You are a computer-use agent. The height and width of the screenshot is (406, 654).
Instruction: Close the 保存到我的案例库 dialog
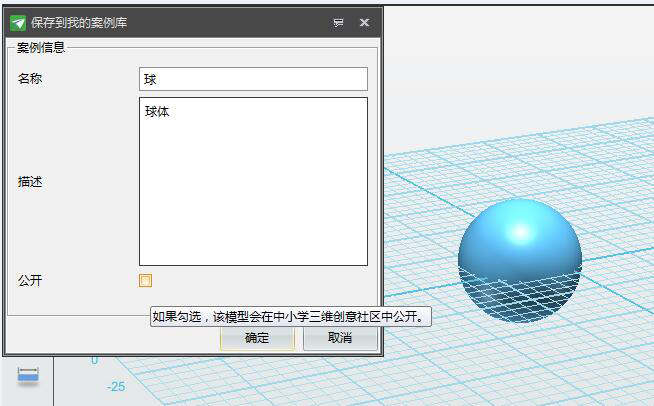pyautogui.click(x=364, y=22)
